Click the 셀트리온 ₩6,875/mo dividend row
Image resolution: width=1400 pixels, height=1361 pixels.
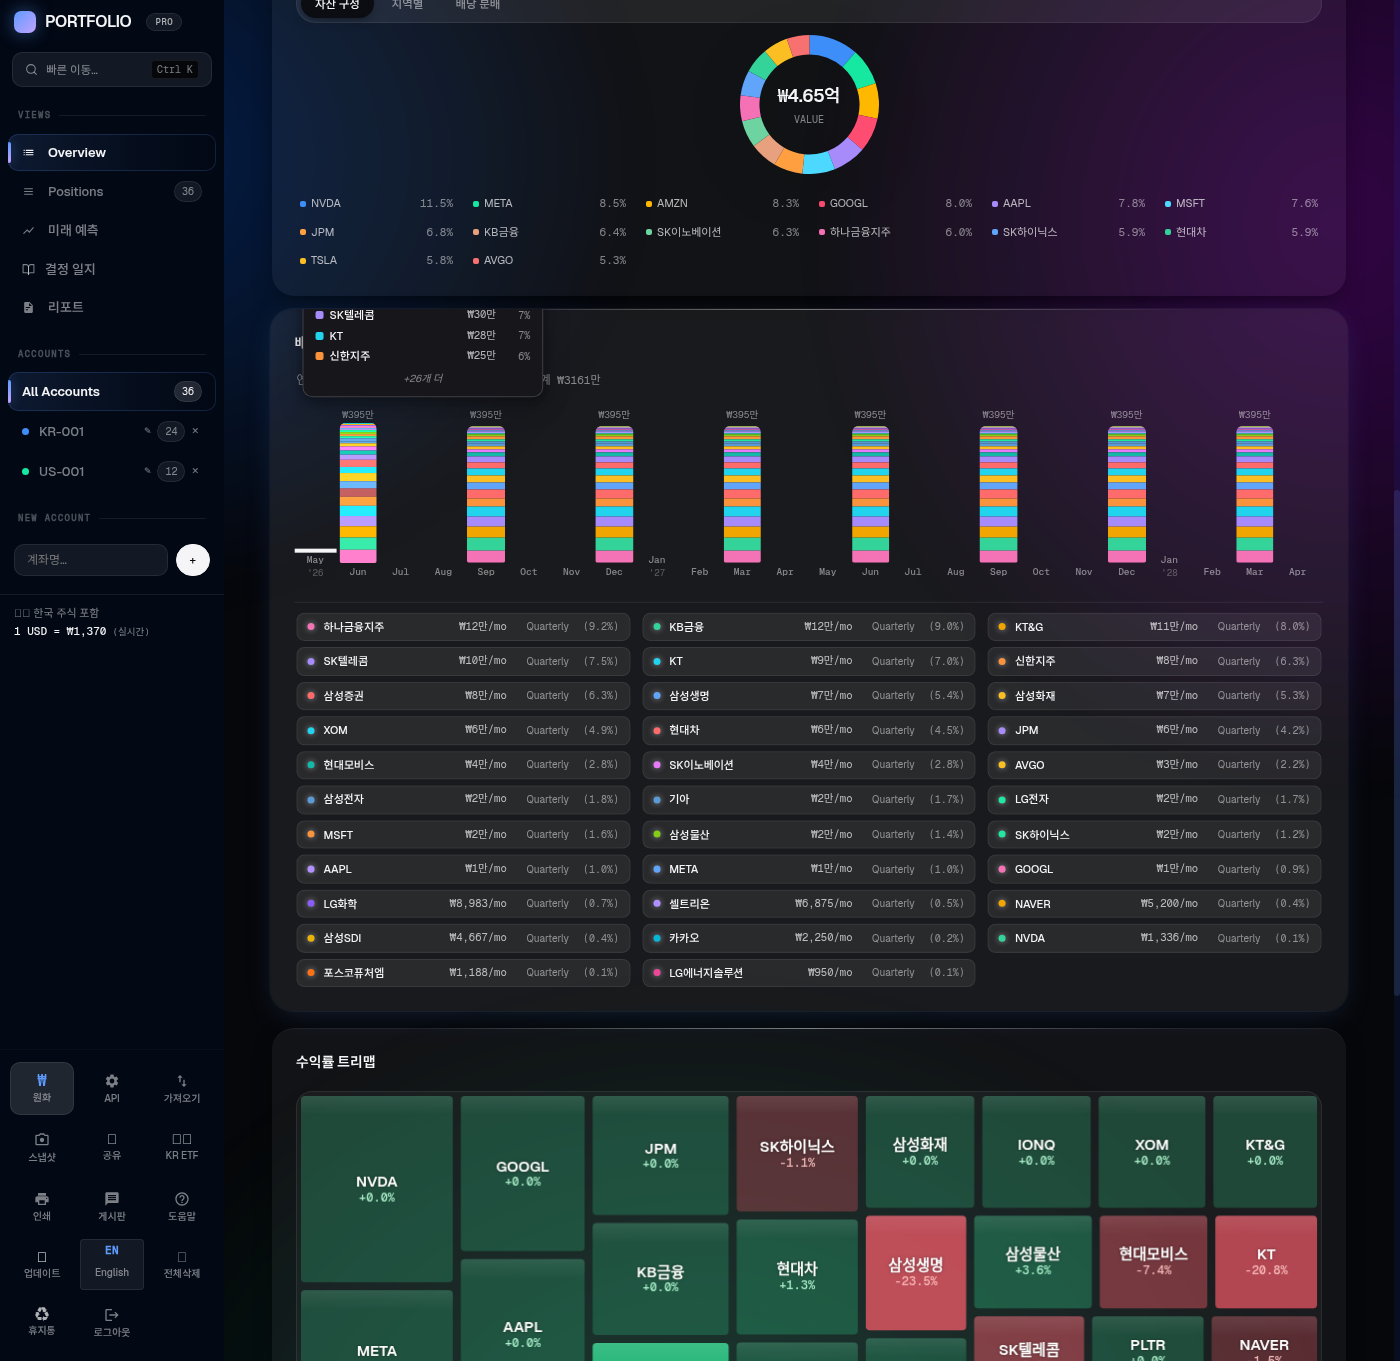point(809,903)
